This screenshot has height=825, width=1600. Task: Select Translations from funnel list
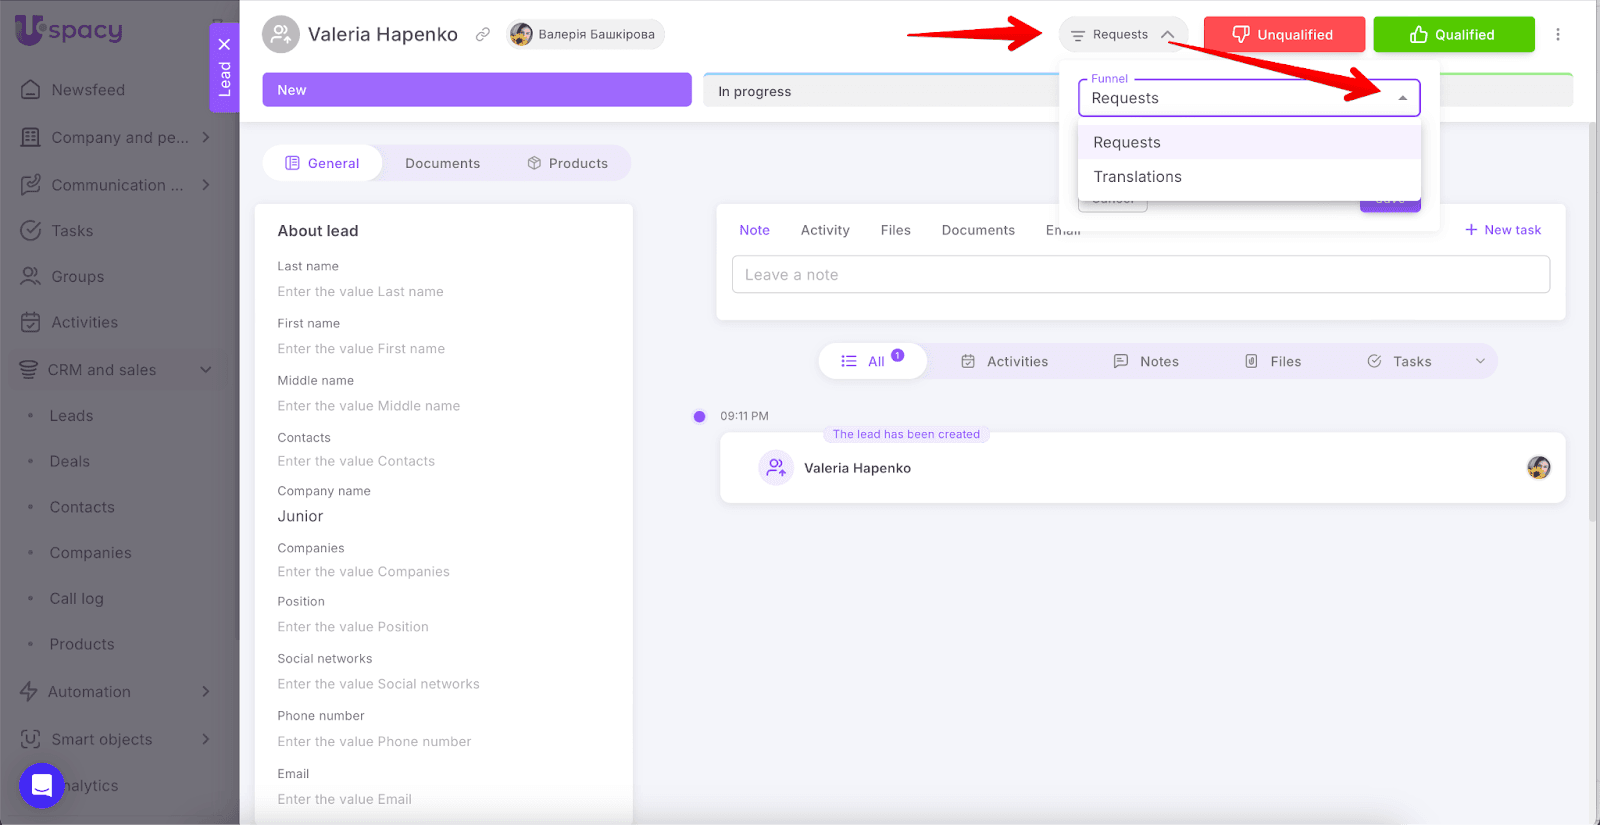[x=1137, y=177]
